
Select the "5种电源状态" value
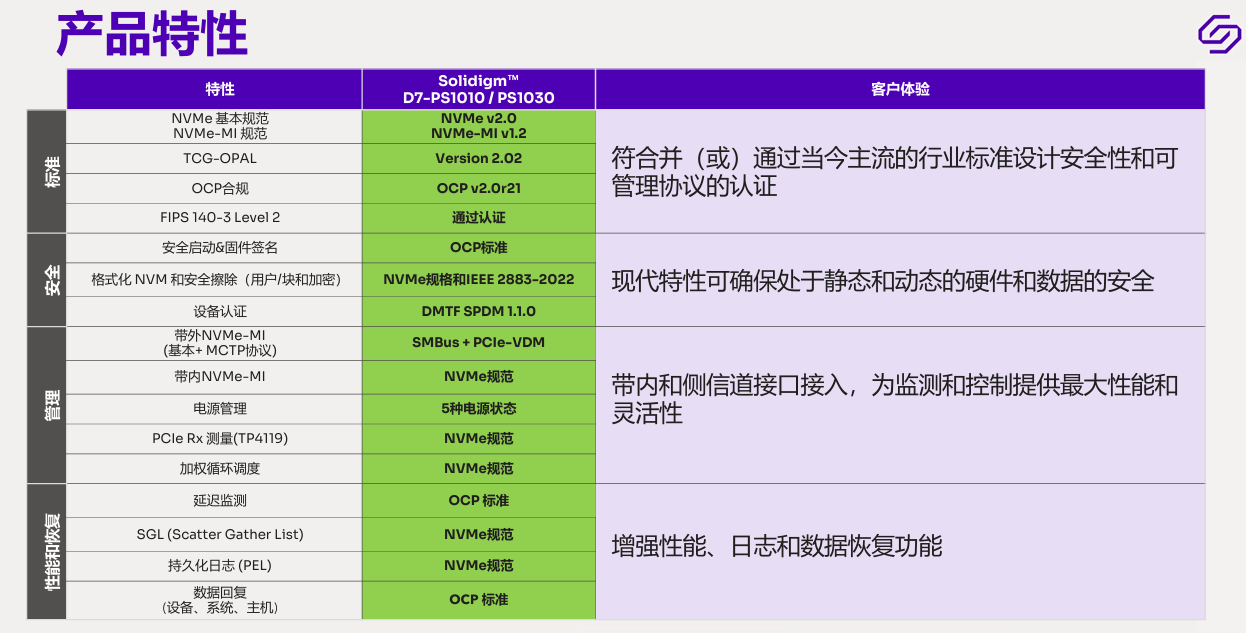tap(478, 409)
